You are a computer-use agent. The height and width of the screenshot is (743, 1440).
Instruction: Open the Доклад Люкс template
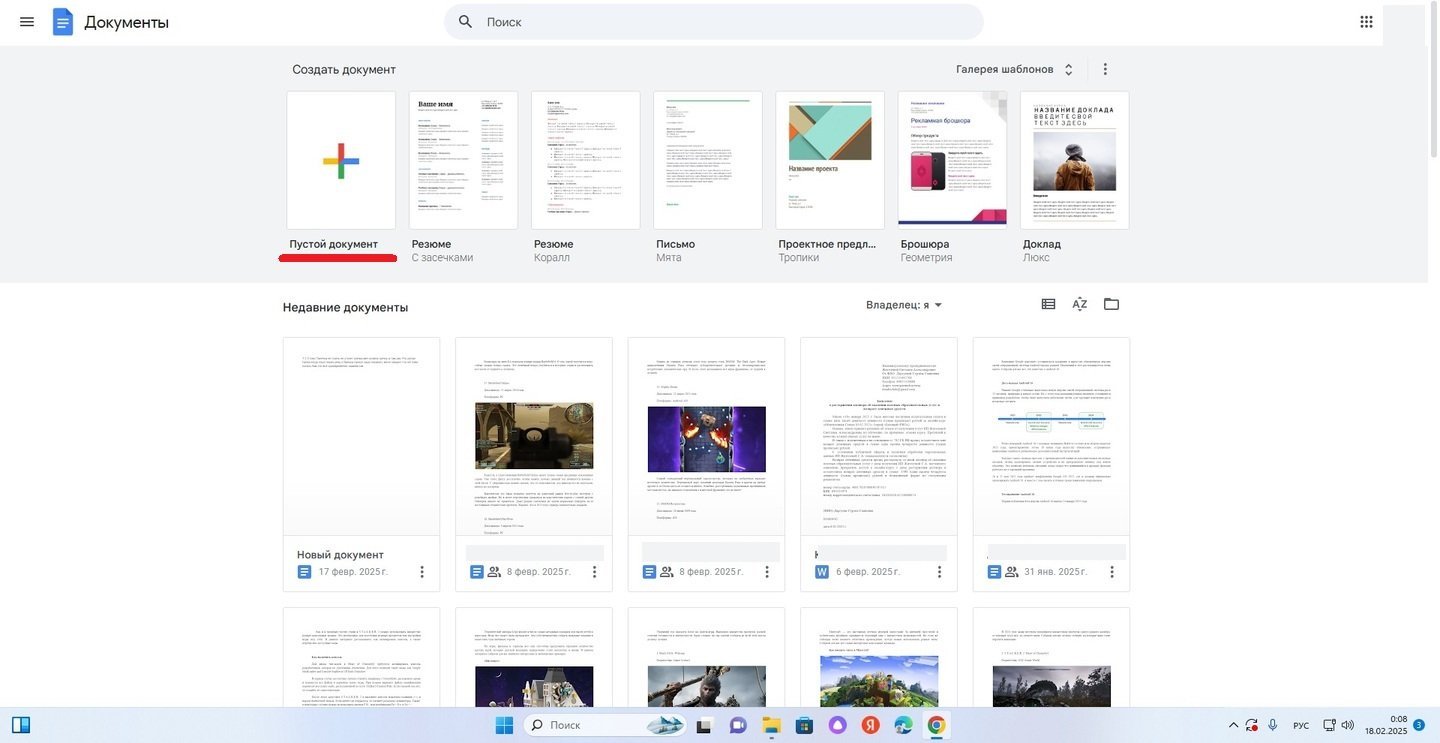1075,160
